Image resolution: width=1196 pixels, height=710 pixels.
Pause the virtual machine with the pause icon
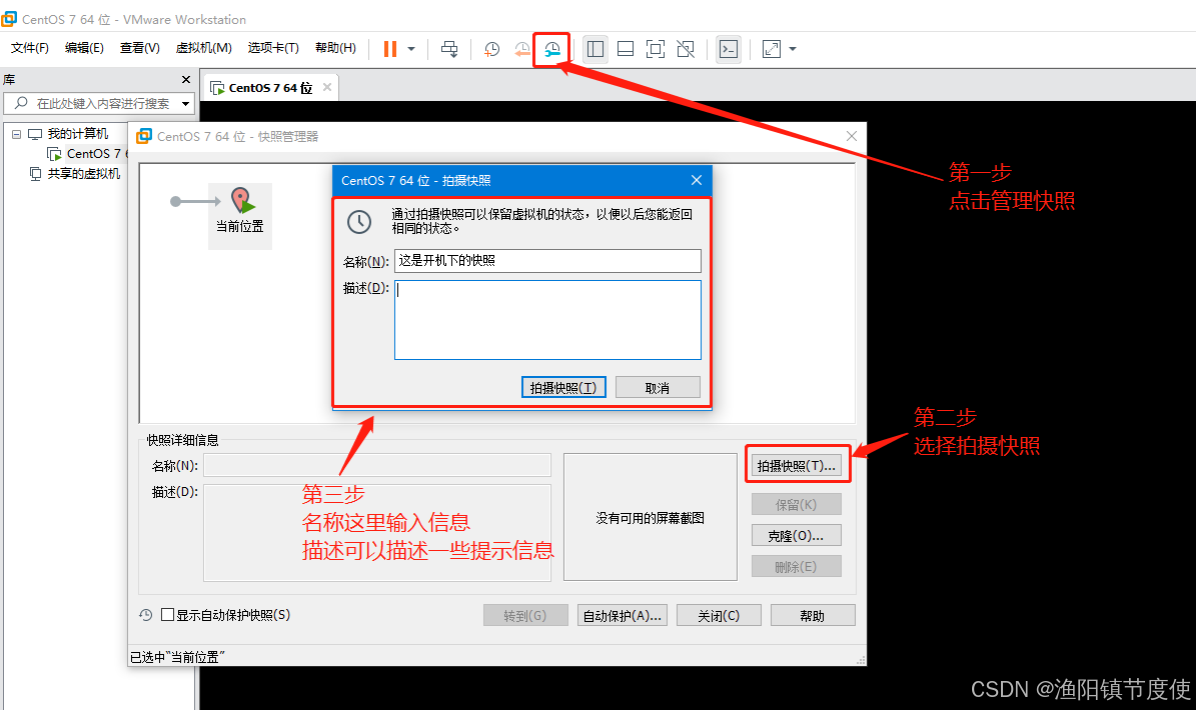click(390, 49)
